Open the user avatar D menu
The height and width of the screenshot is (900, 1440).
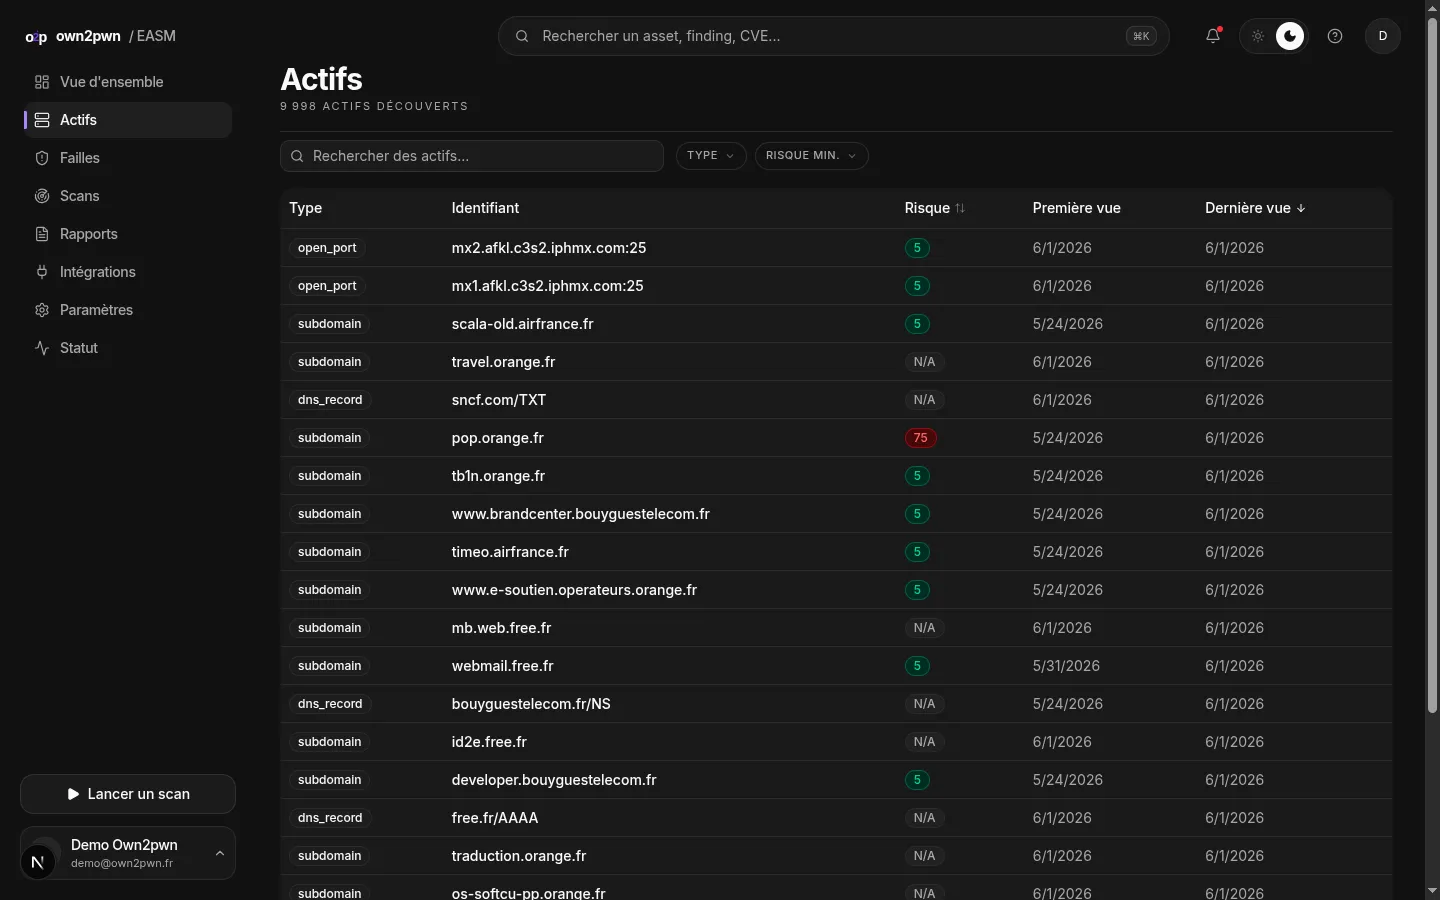[1383, 36]
